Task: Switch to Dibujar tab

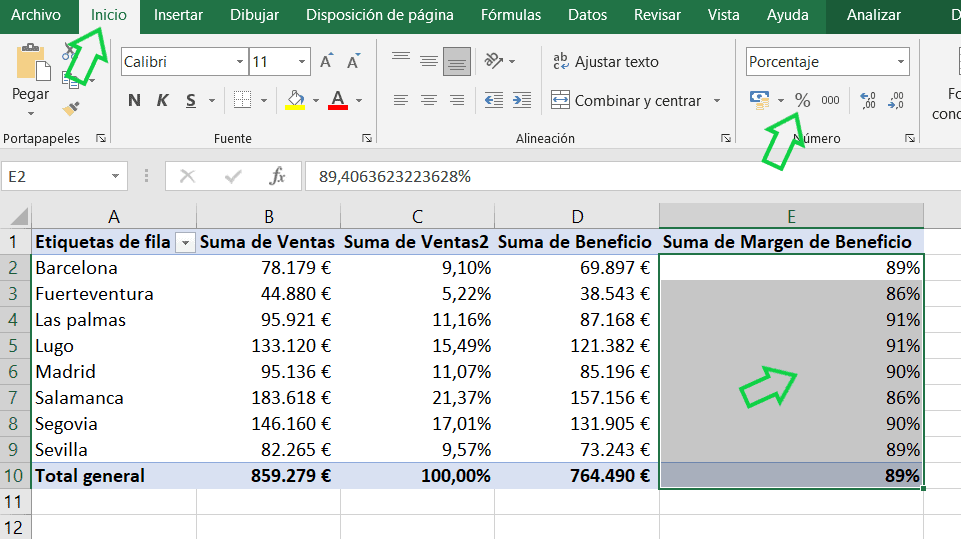Action: click(x=254, y=15)
